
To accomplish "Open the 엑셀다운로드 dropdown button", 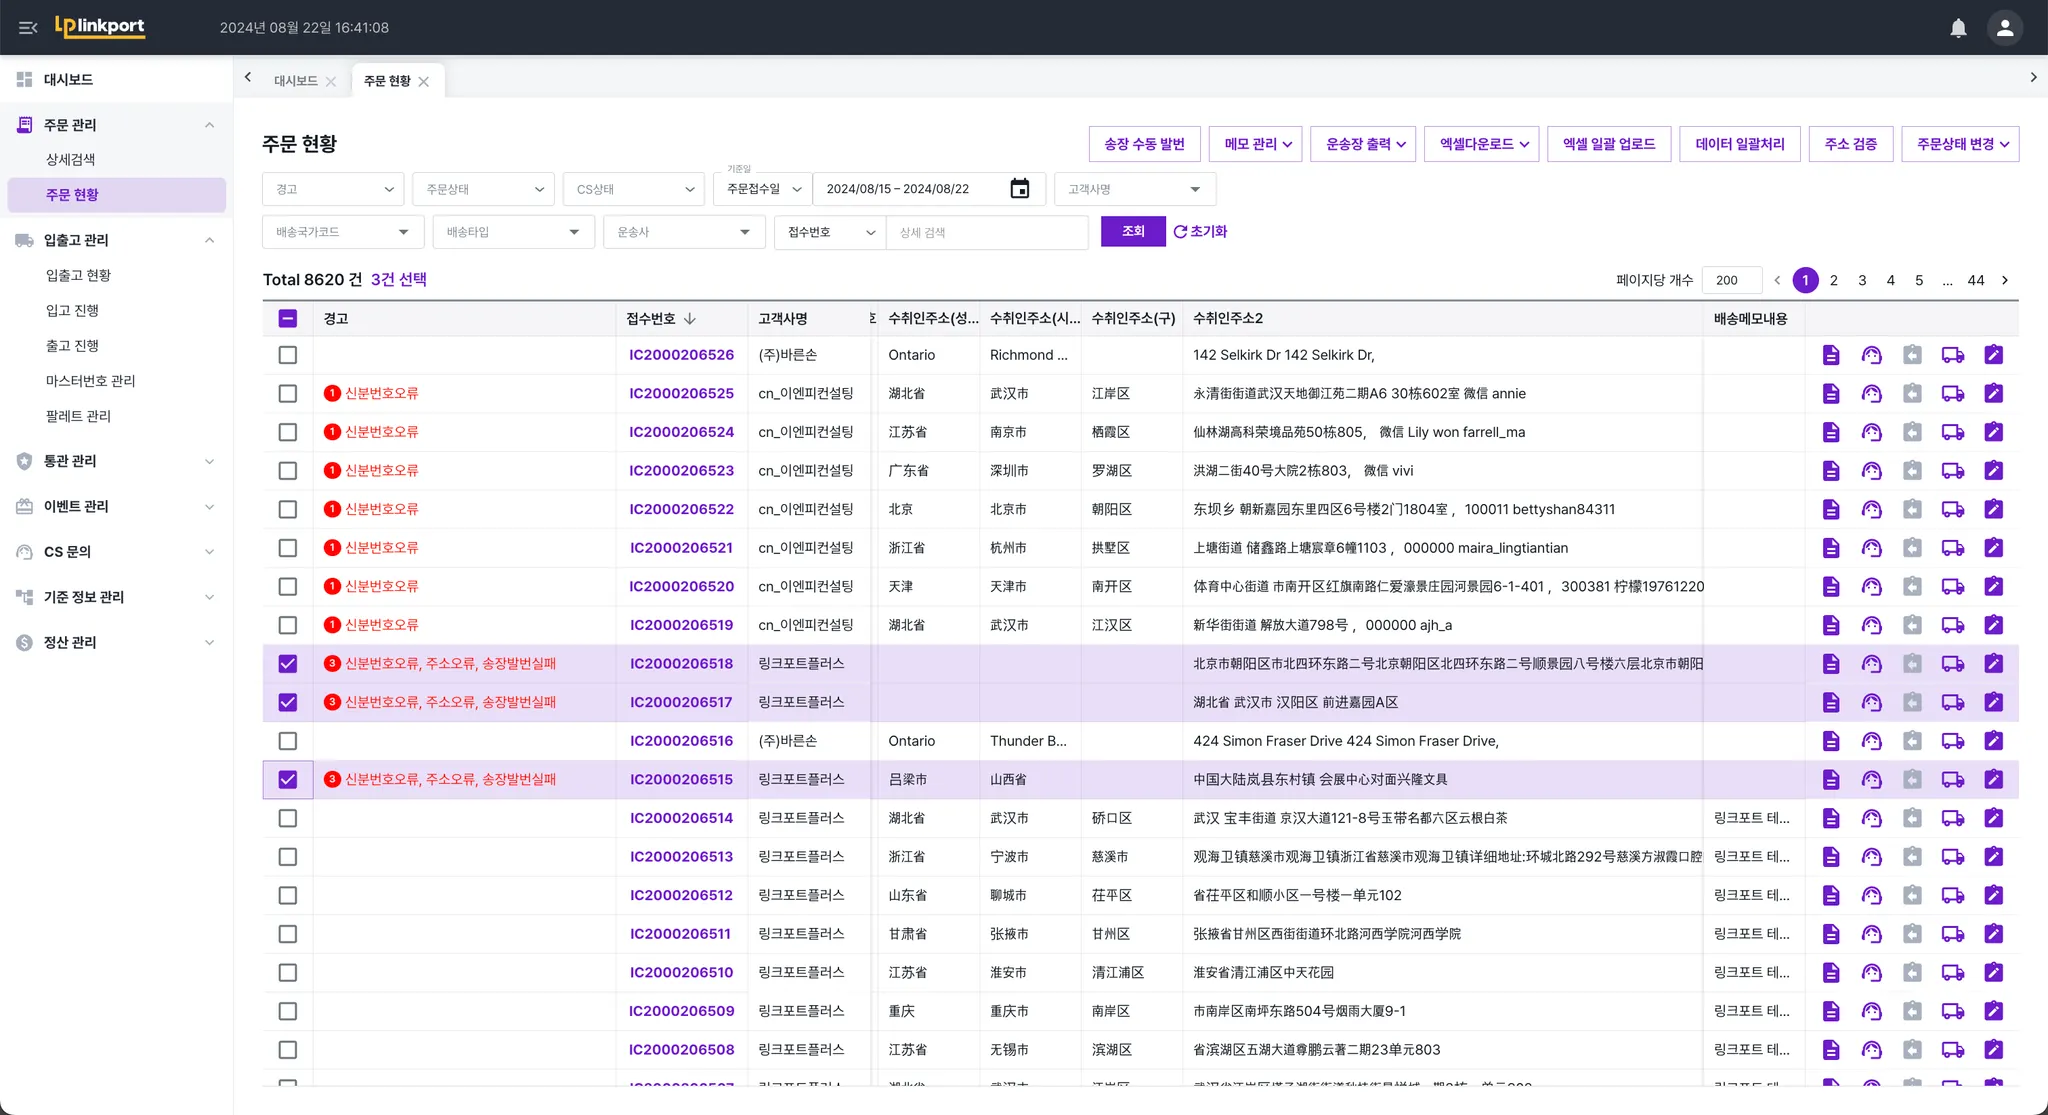I will (x=1483, y=144).
